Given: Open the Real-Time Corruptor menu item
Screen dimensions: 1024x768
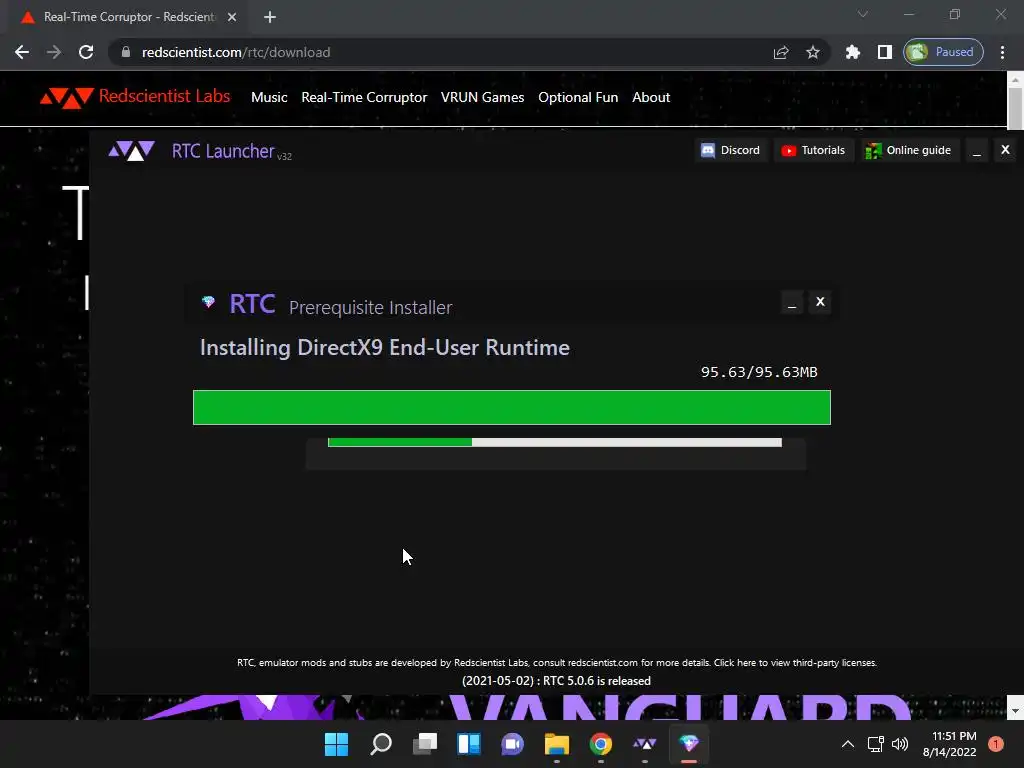Looking at the screenshot, I should point(364,97).
